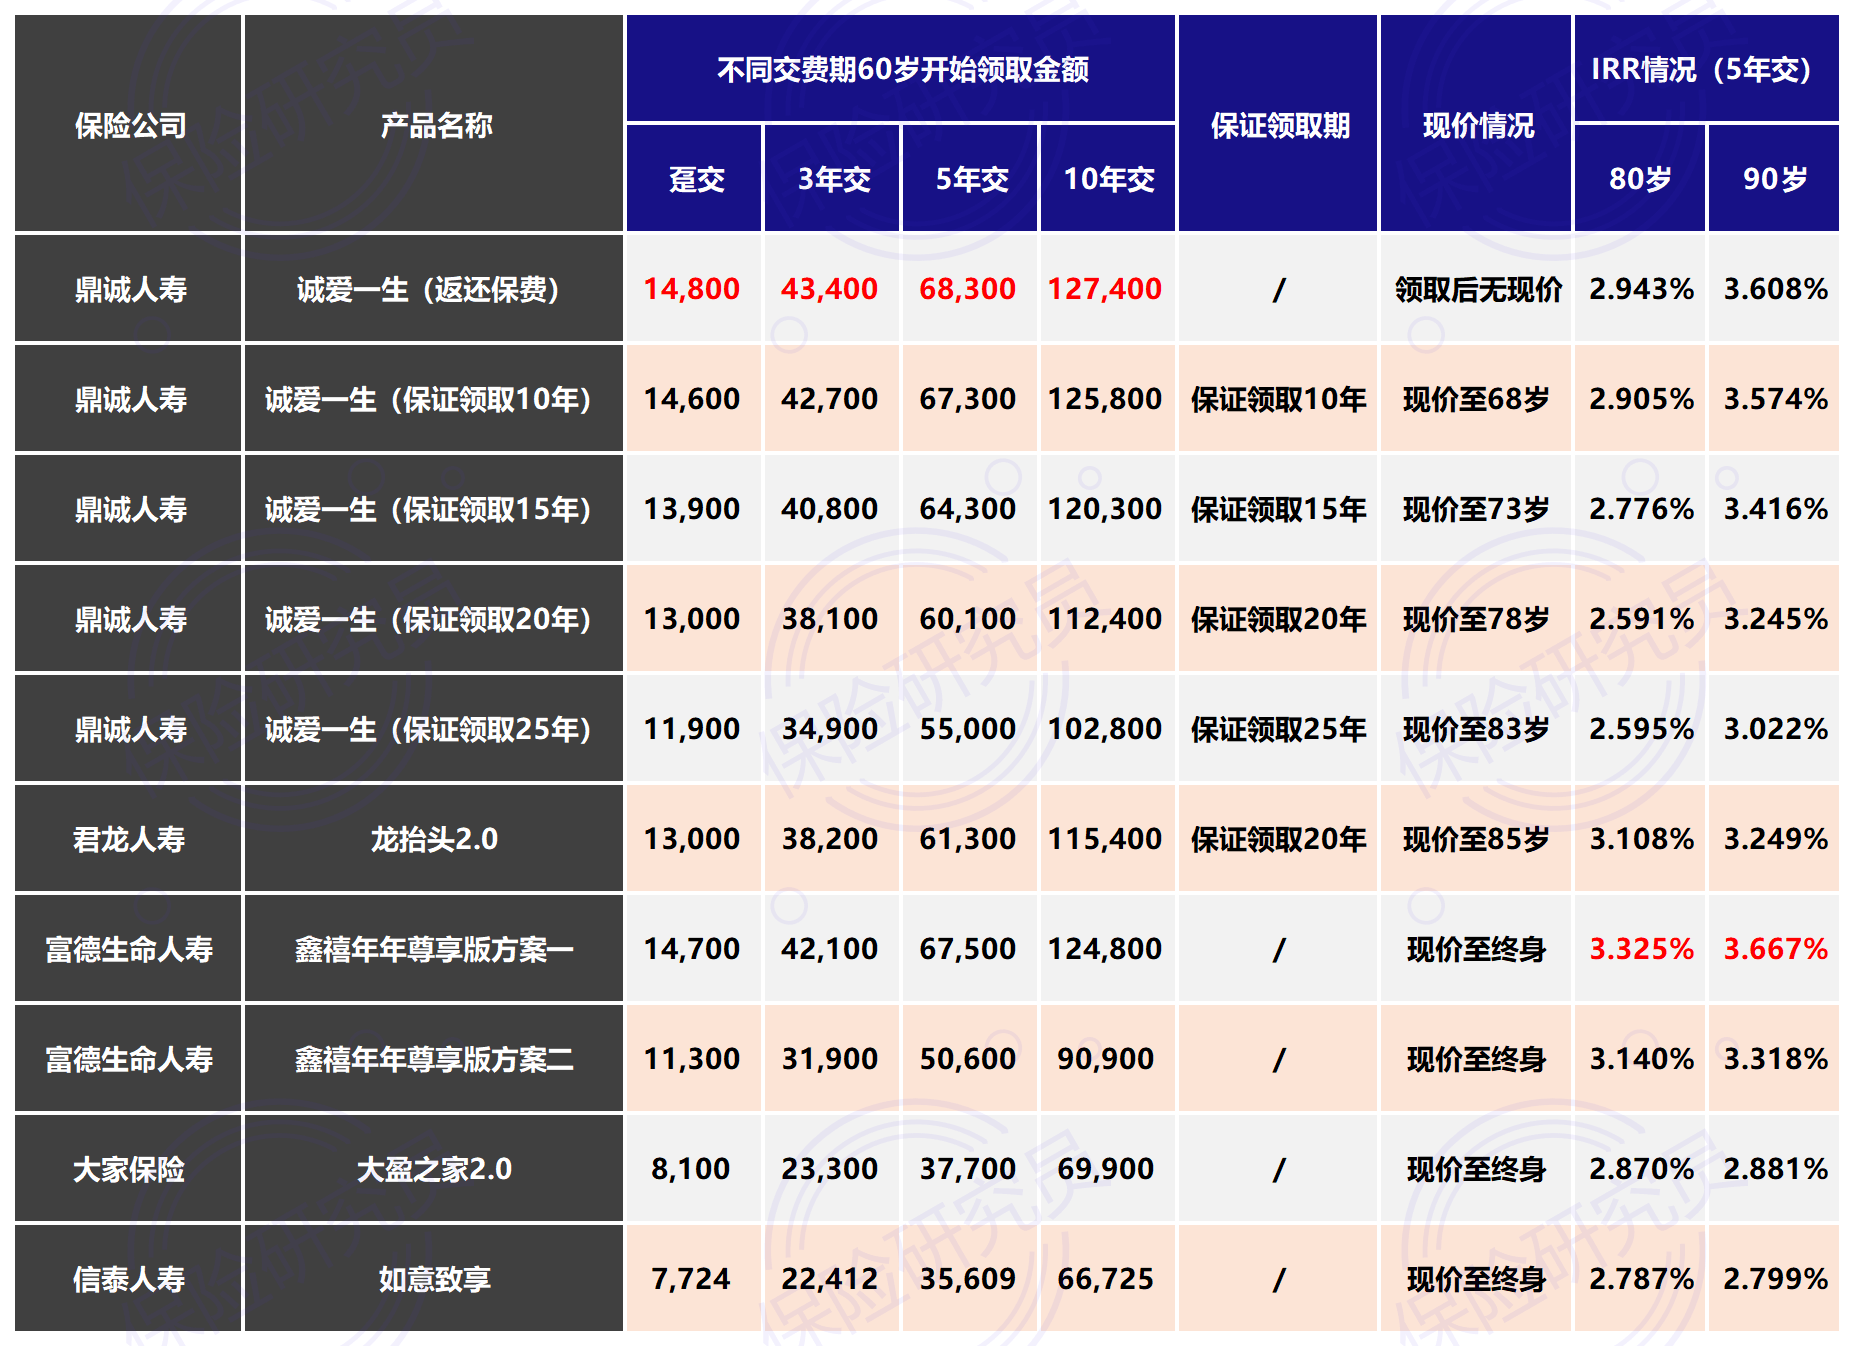Screen dimensions: 1854x1346
Task: Click the value 125,800
Action: [1106, 399]
